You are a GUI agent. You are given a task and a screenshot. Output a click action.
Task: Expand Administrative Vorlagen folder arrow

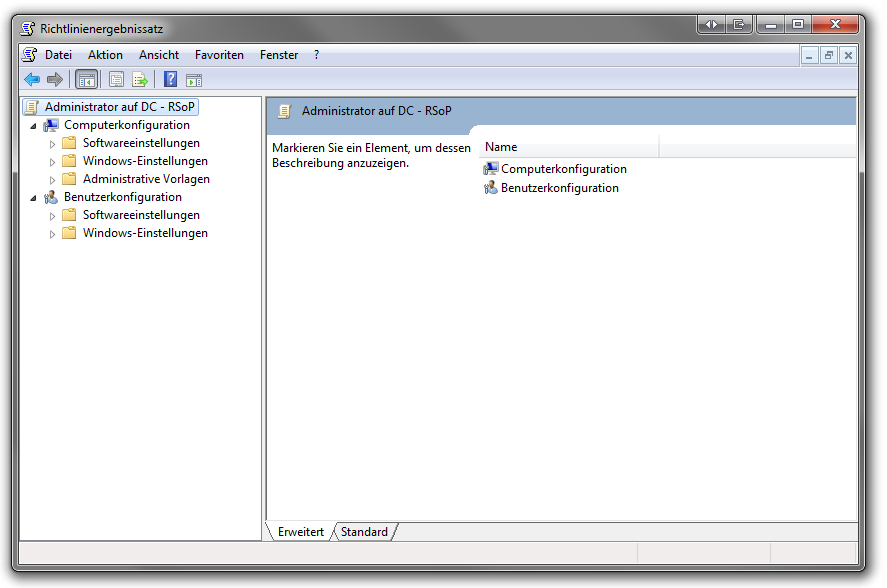point(53,180)
